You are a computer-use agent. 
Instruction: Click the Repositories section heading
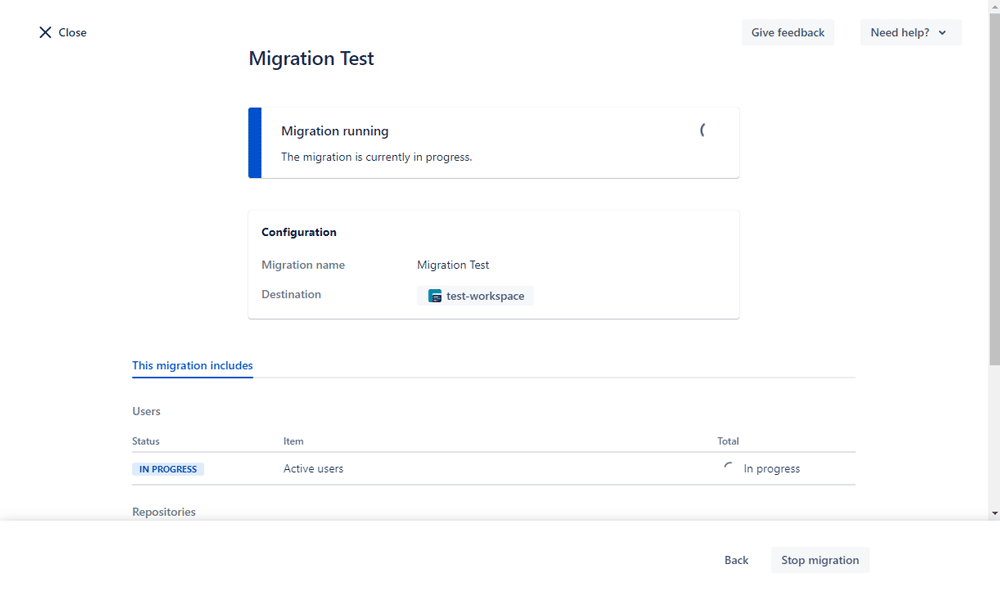[164, 512]
